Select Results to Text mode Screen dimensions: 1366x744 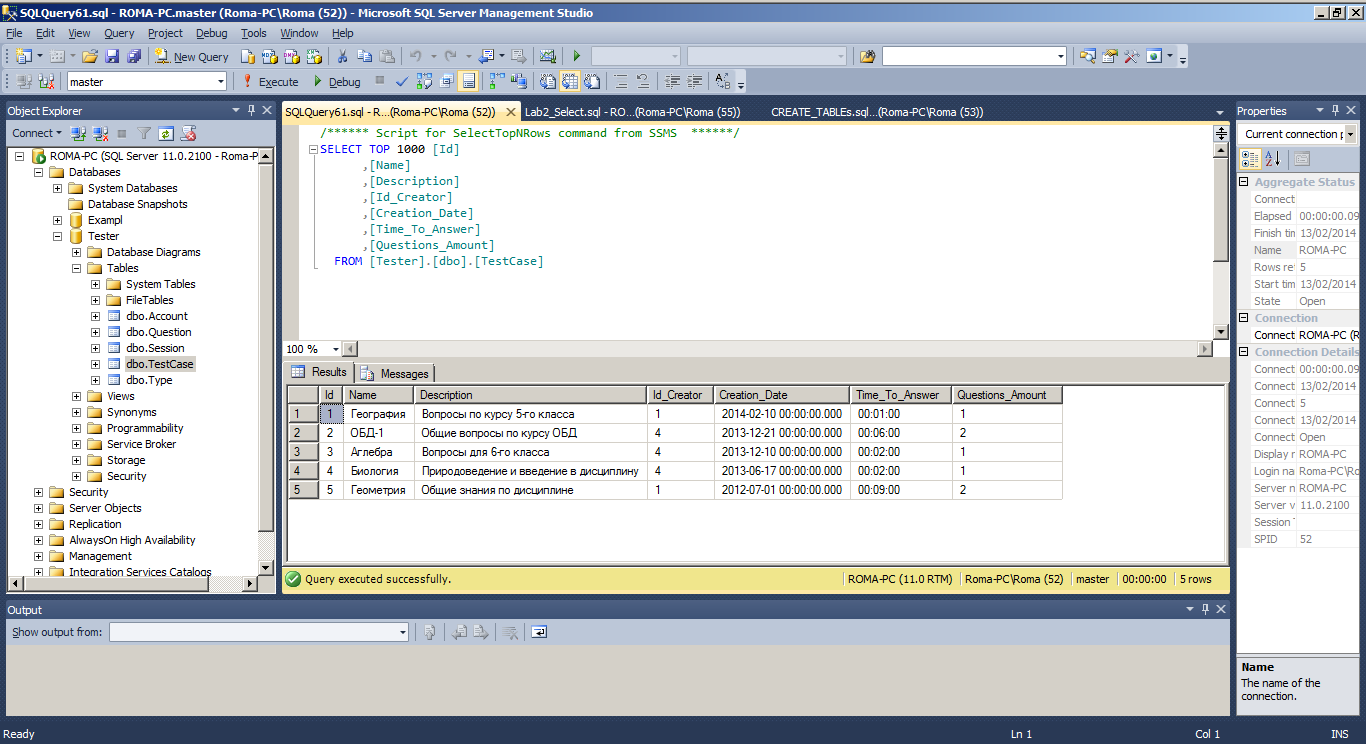click(x=547, y=81)
